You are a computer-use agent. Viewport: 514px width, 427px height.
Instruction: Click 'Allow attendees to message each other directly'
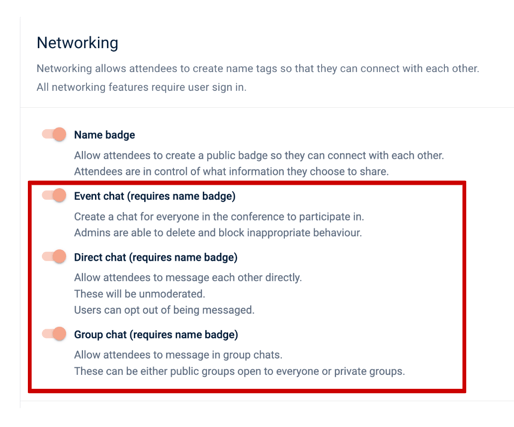click(188, 278)
